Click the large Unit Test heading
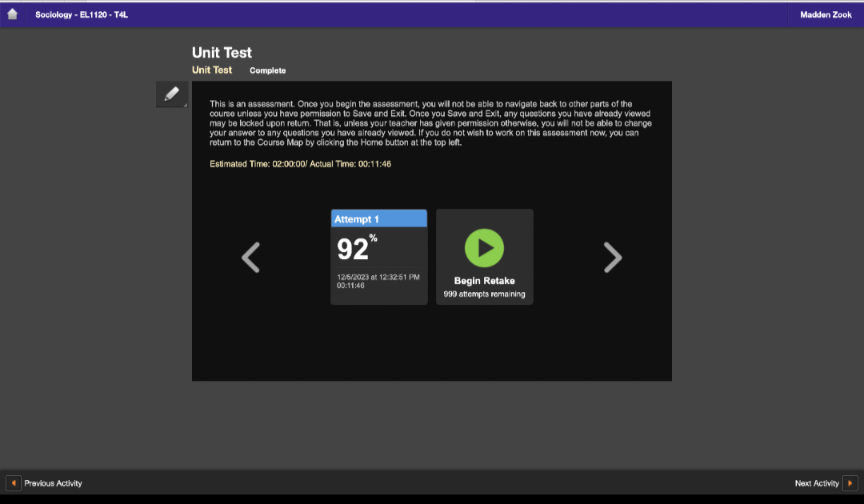Viewport: 864px width, 504px height. [x=222, y=52]
